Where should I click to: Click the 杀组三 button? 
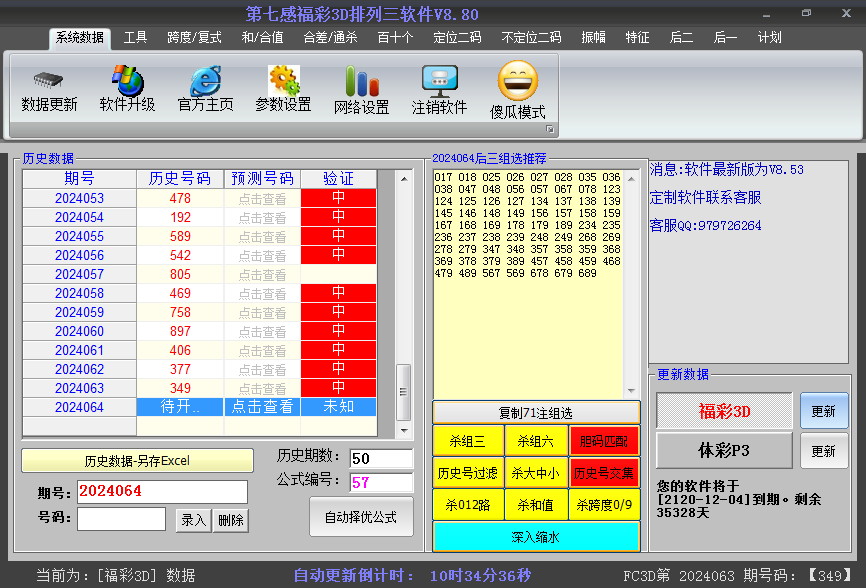coord(468,441)
